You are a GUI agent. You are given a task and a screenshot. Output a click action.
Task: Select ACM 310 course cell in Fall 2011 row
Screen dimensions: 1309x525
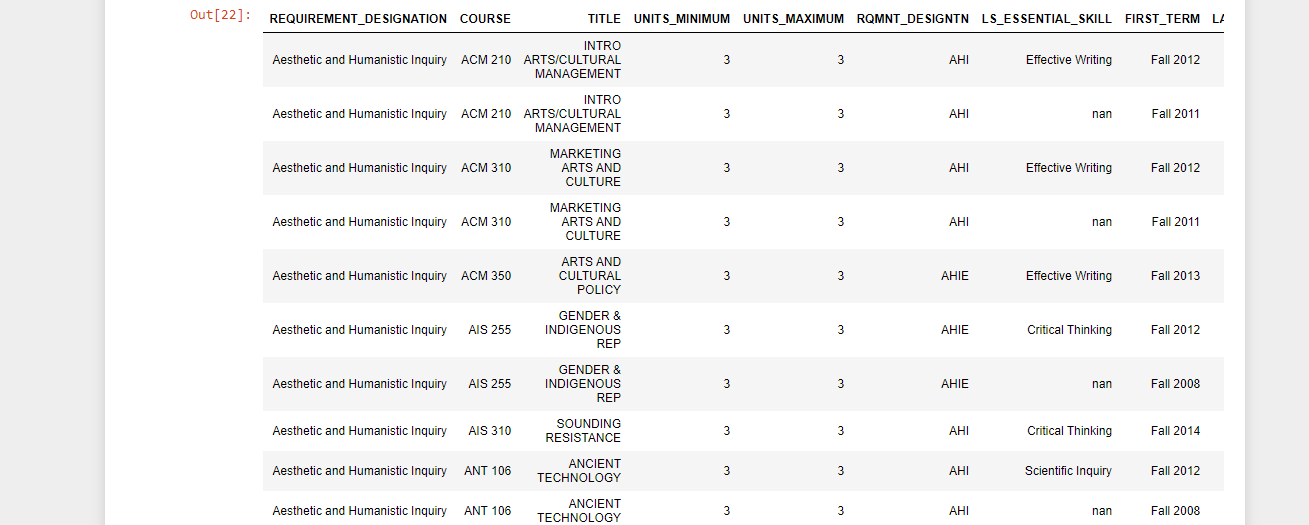486,222
